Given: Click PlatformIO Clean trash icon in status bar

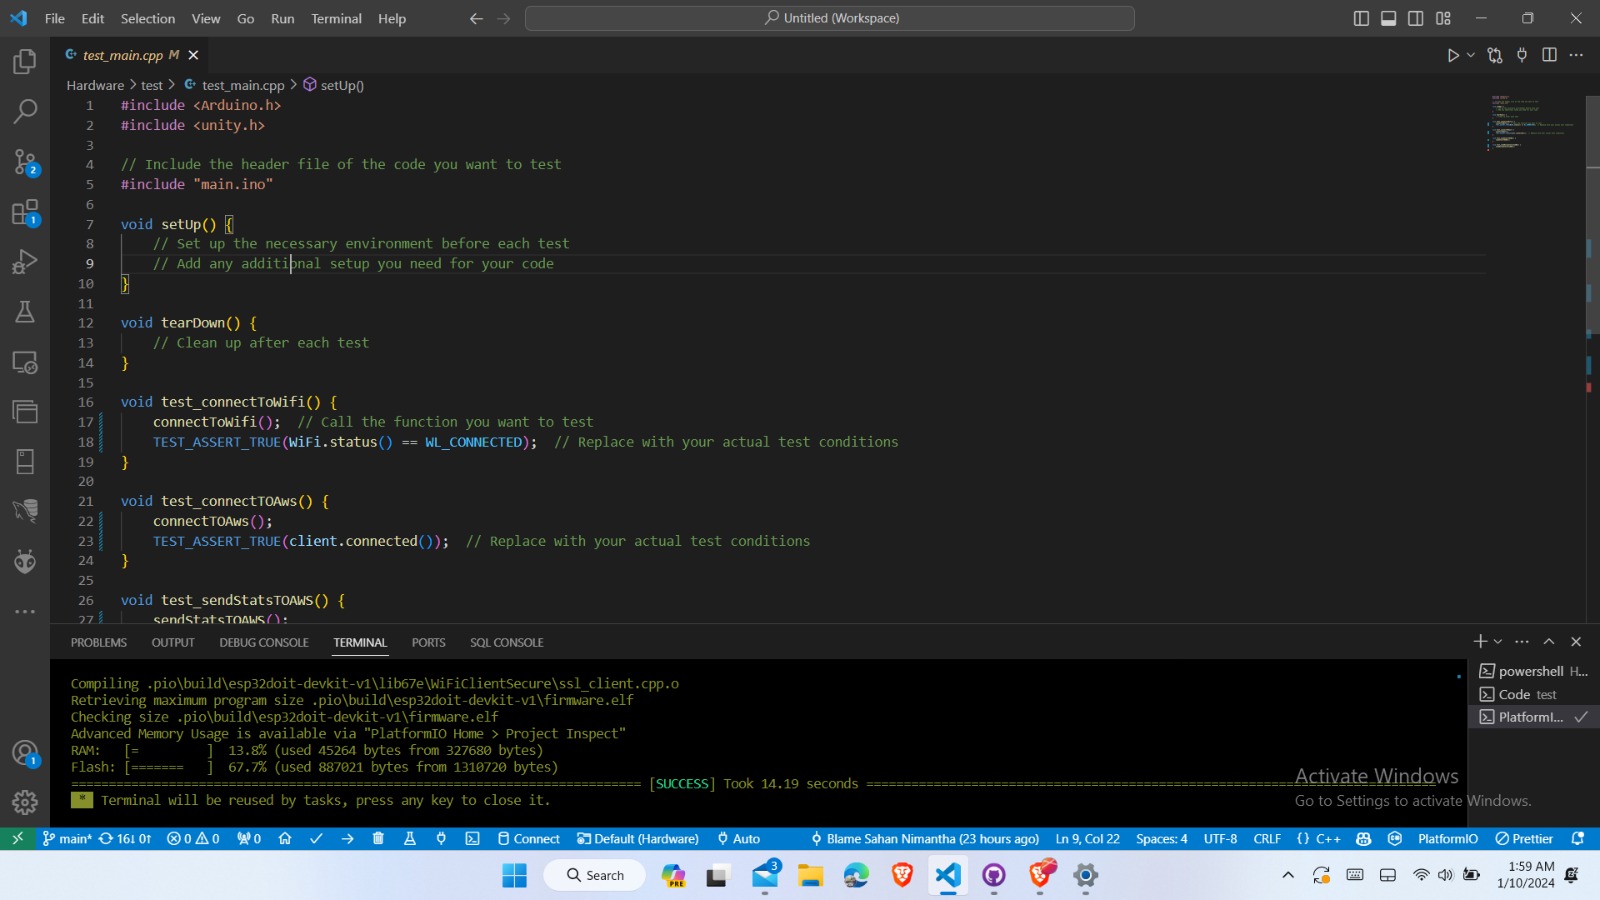Looking at the screenshot, I should (378, 839).
